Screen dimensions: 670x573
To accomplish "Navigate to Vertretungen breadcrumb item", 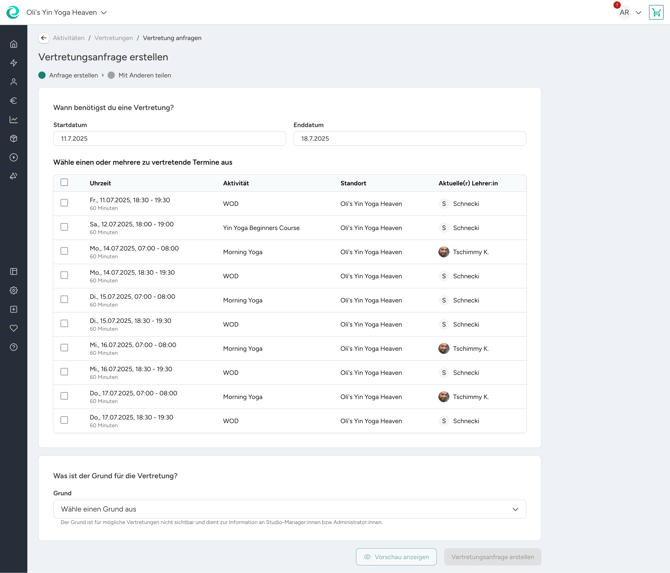I will pos(113,38).
